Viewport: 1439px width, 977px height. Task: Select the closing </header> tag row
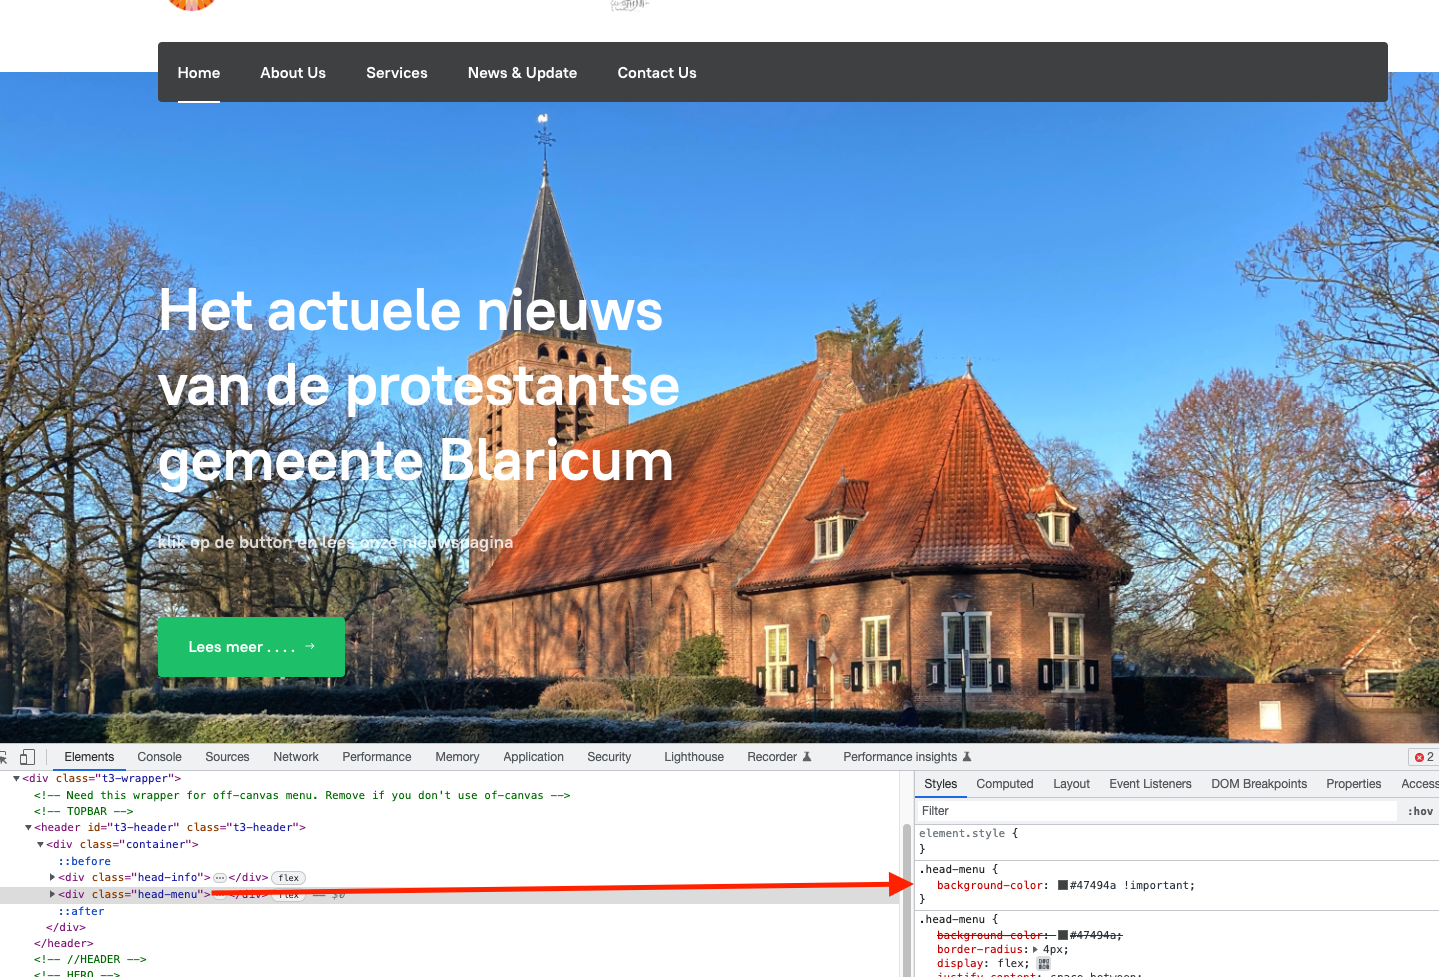coord(63,943)
